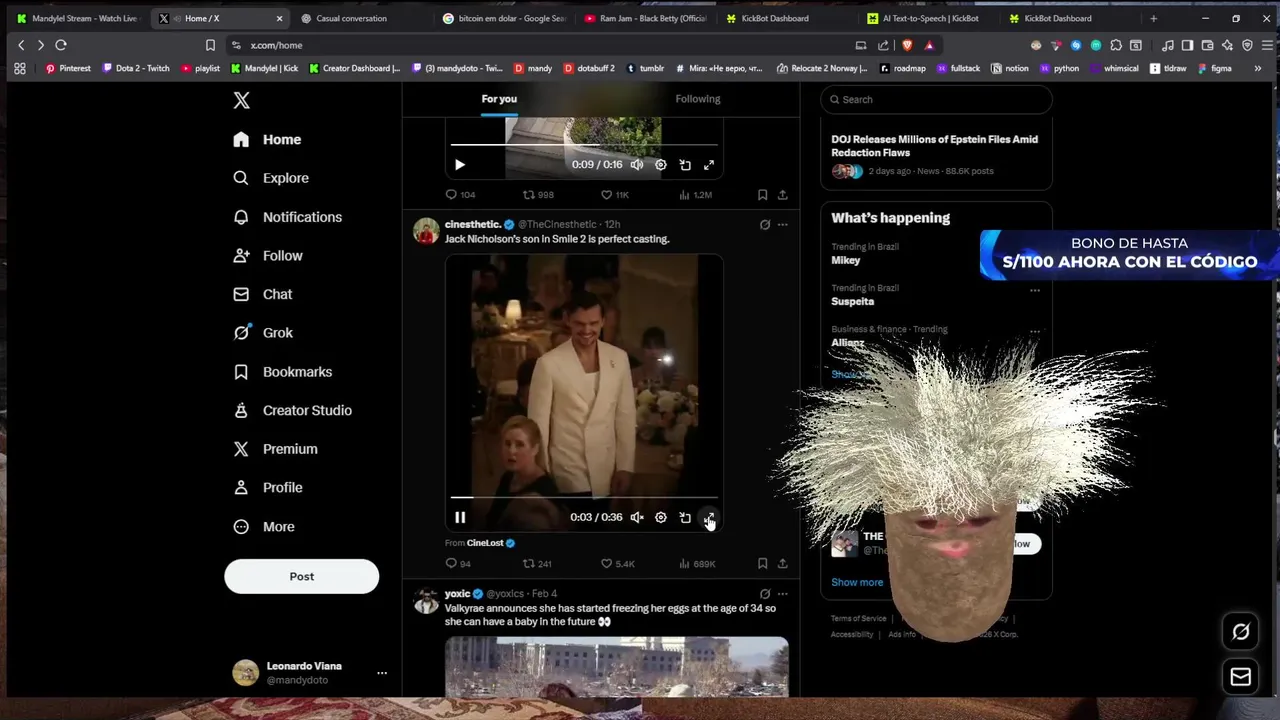
Task: Open the cinesthetic. profile name
Action: tap(473, 224)
